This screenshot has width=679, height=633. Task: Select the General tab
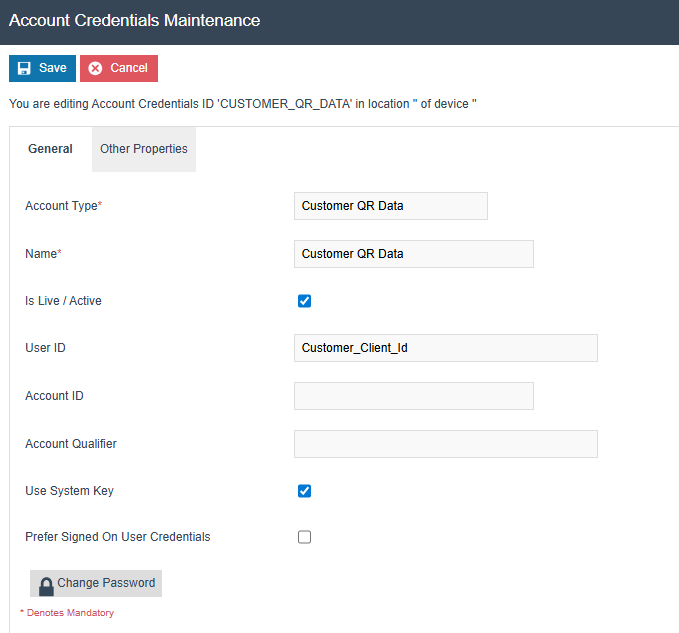coord(50,149)
